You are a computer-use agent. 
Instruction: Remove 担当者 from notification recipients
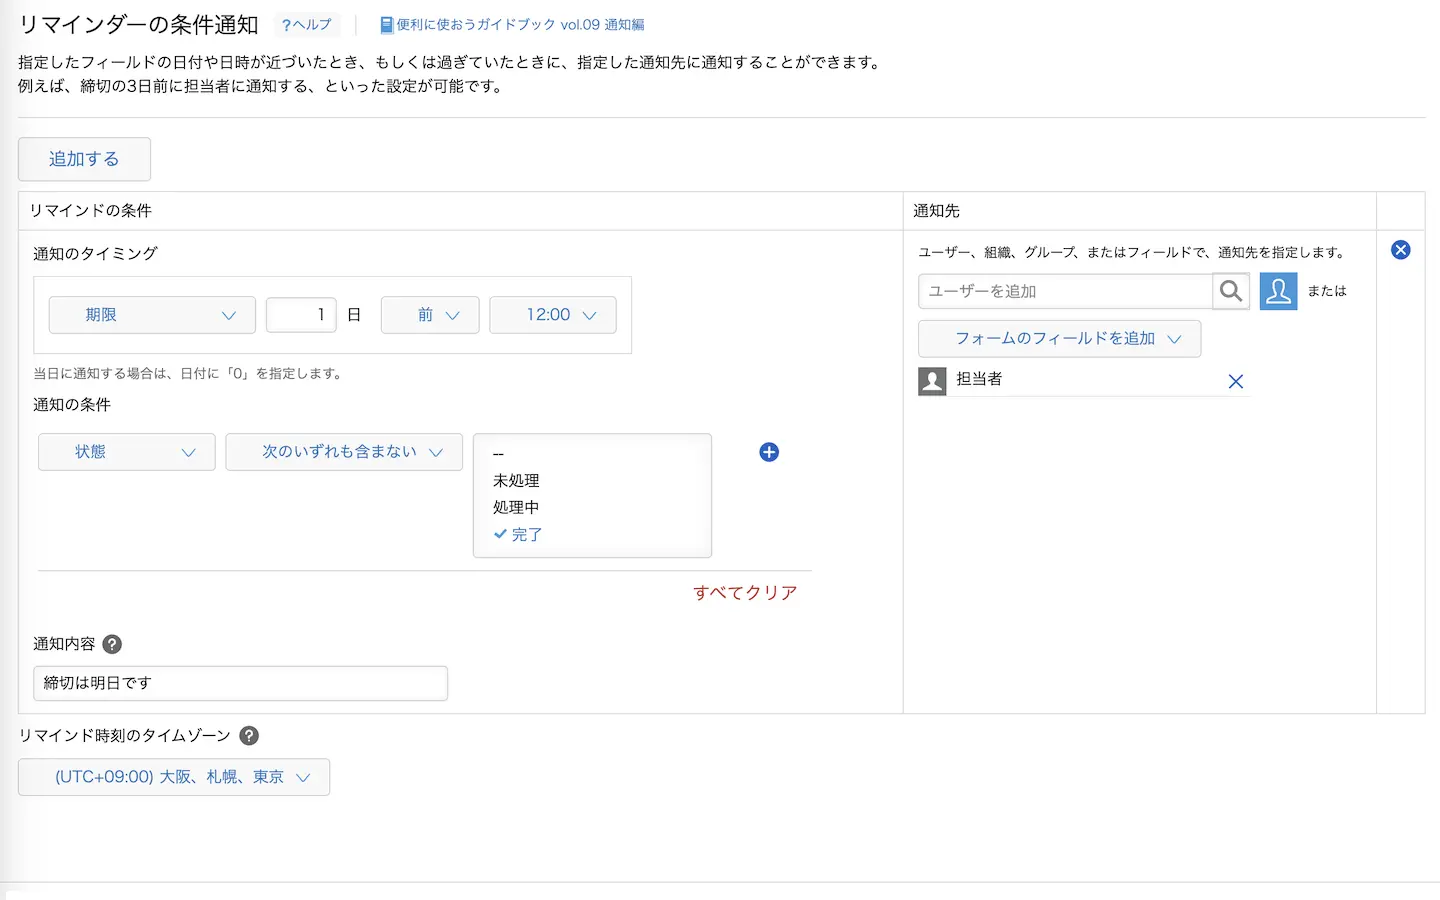1236,381
